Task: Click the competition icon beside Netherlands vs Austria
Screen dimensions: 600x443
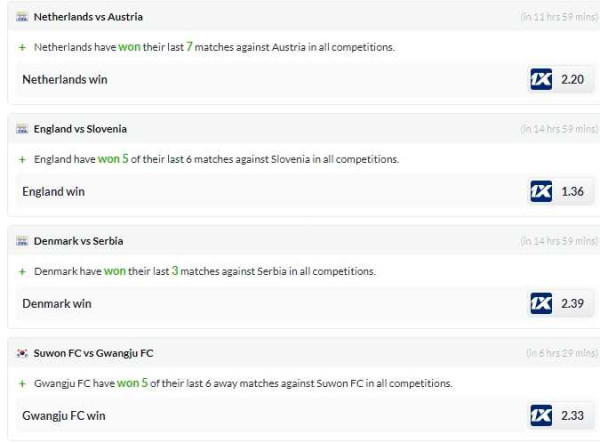Action: (22, 17)
